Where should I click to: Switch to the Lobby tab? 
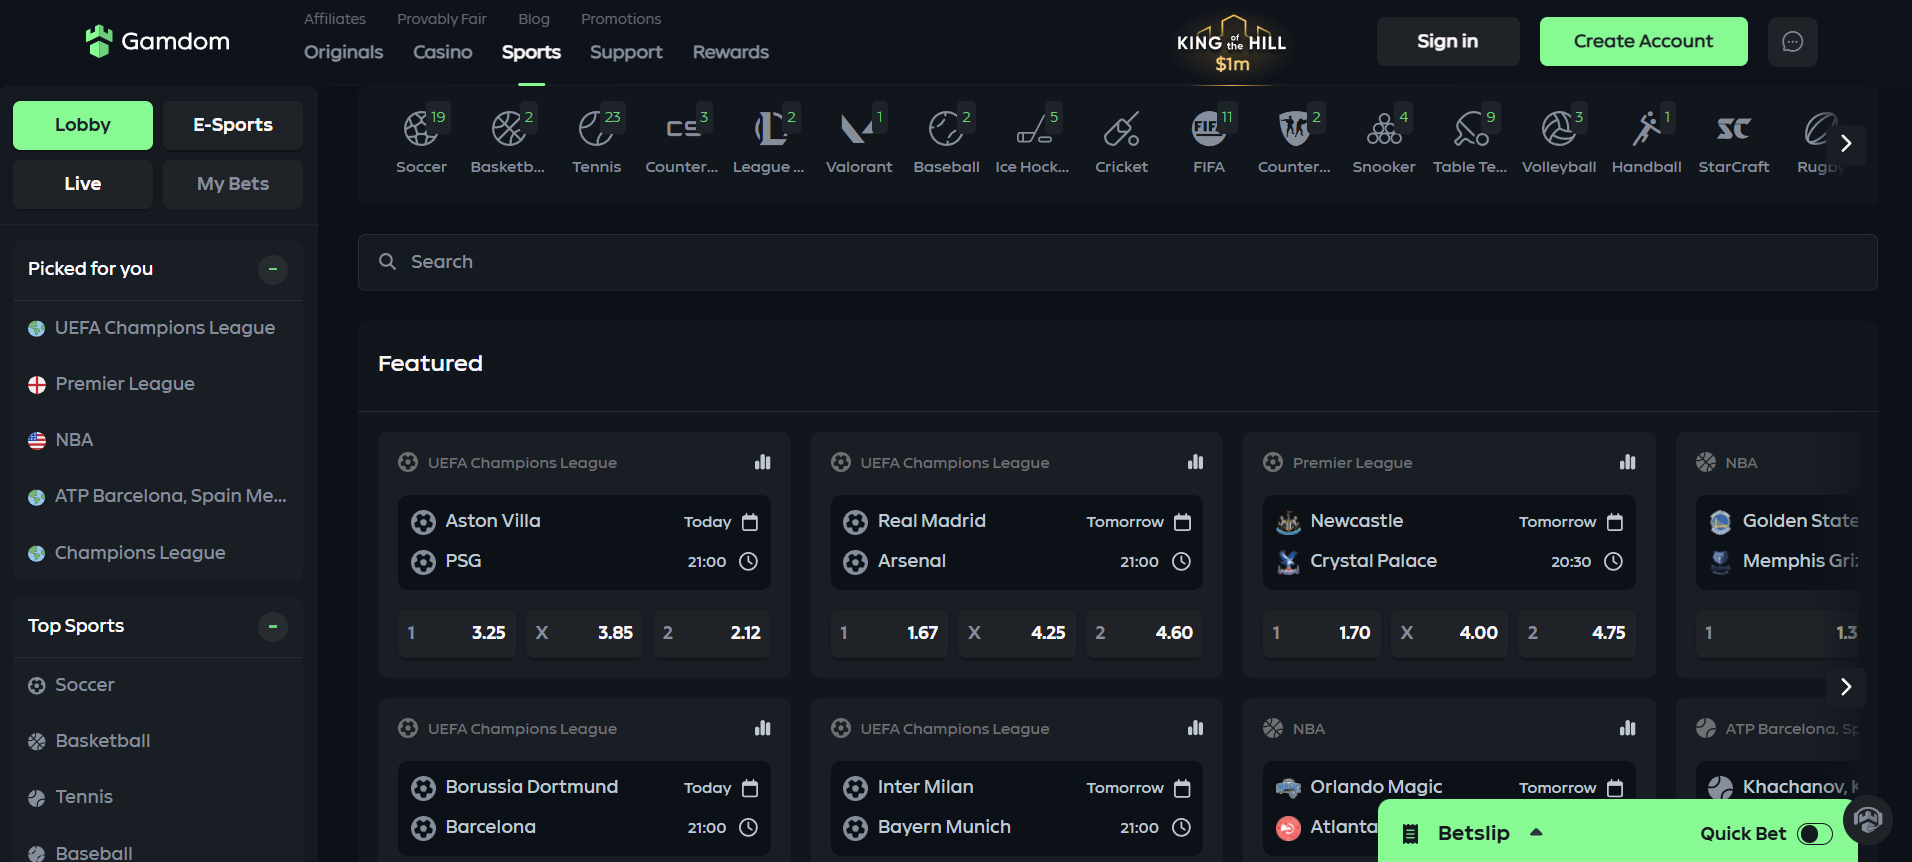(83, 125)
